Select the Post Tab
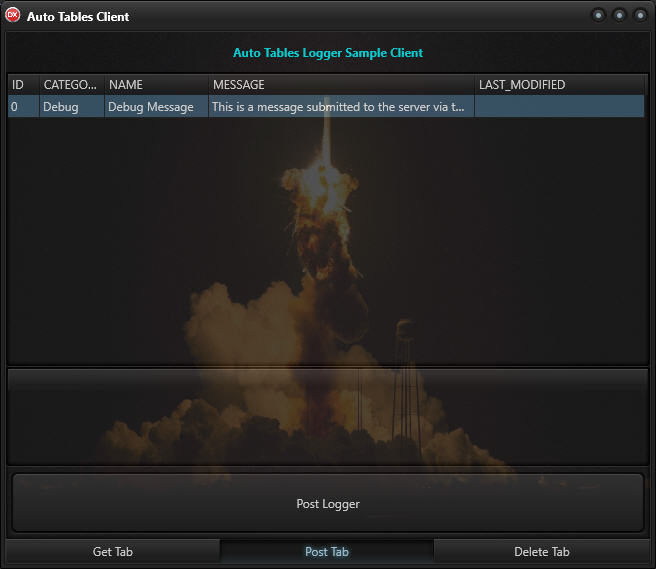656x569 pixels. (x=327, y=552)
